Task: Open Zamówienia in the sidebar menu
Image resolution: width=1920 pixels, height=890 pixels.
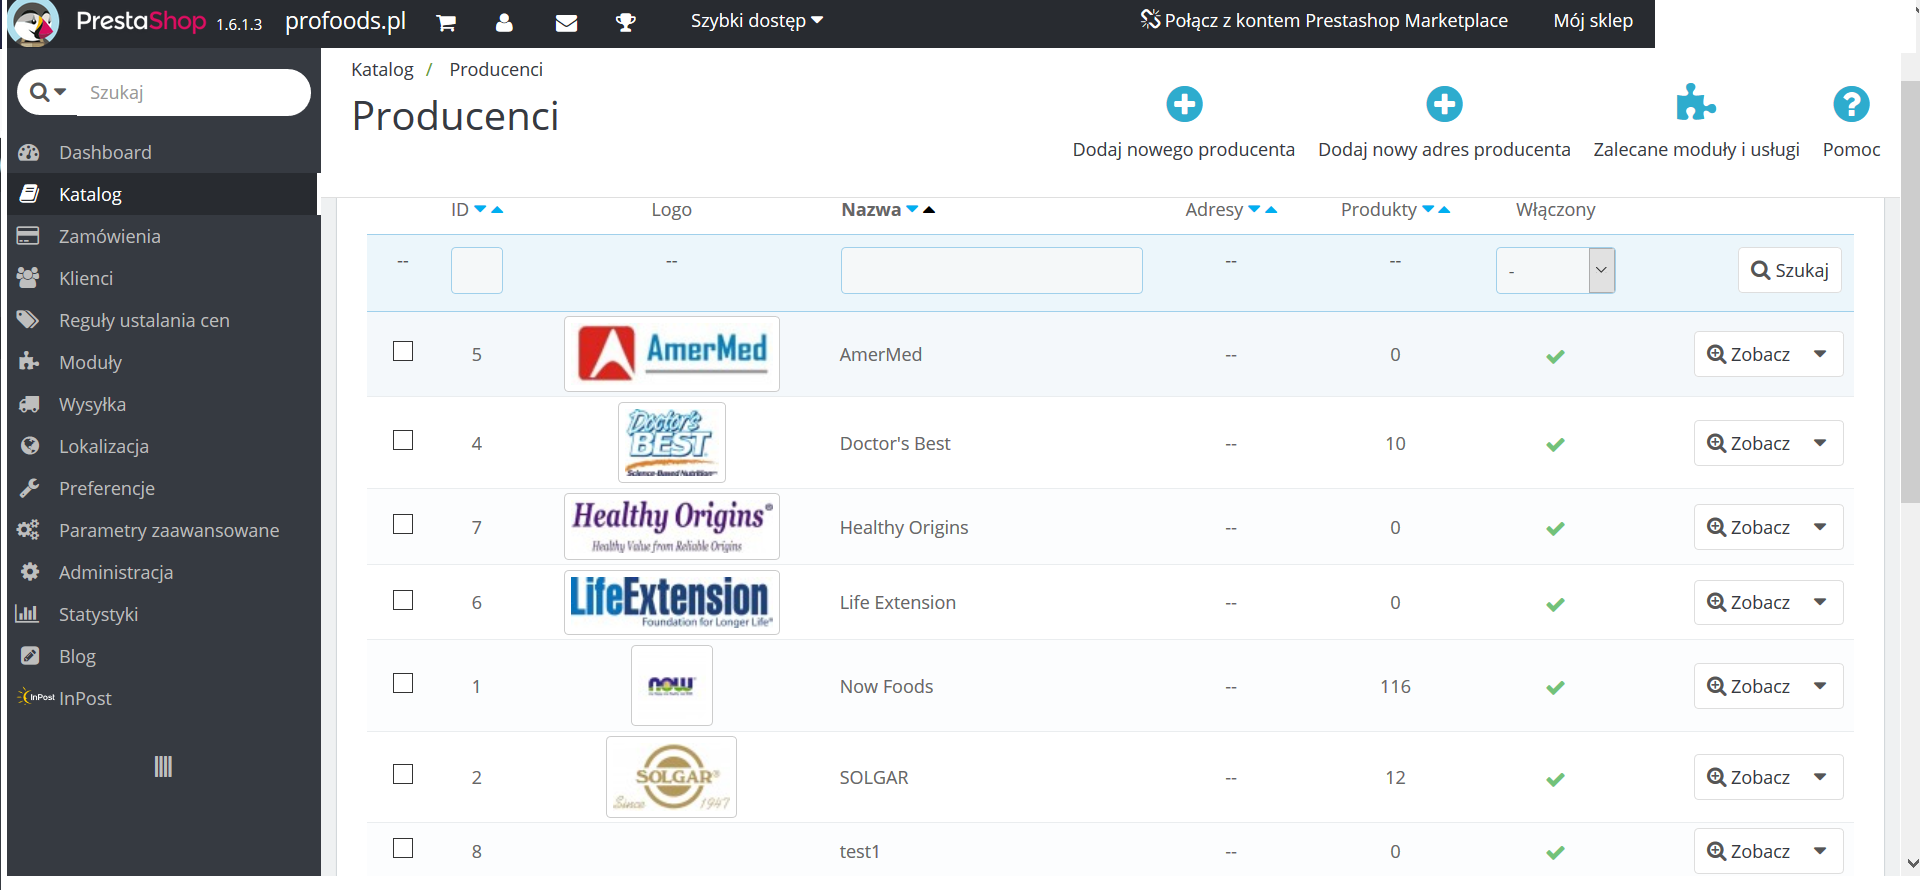Action: (x=109, y=236)
